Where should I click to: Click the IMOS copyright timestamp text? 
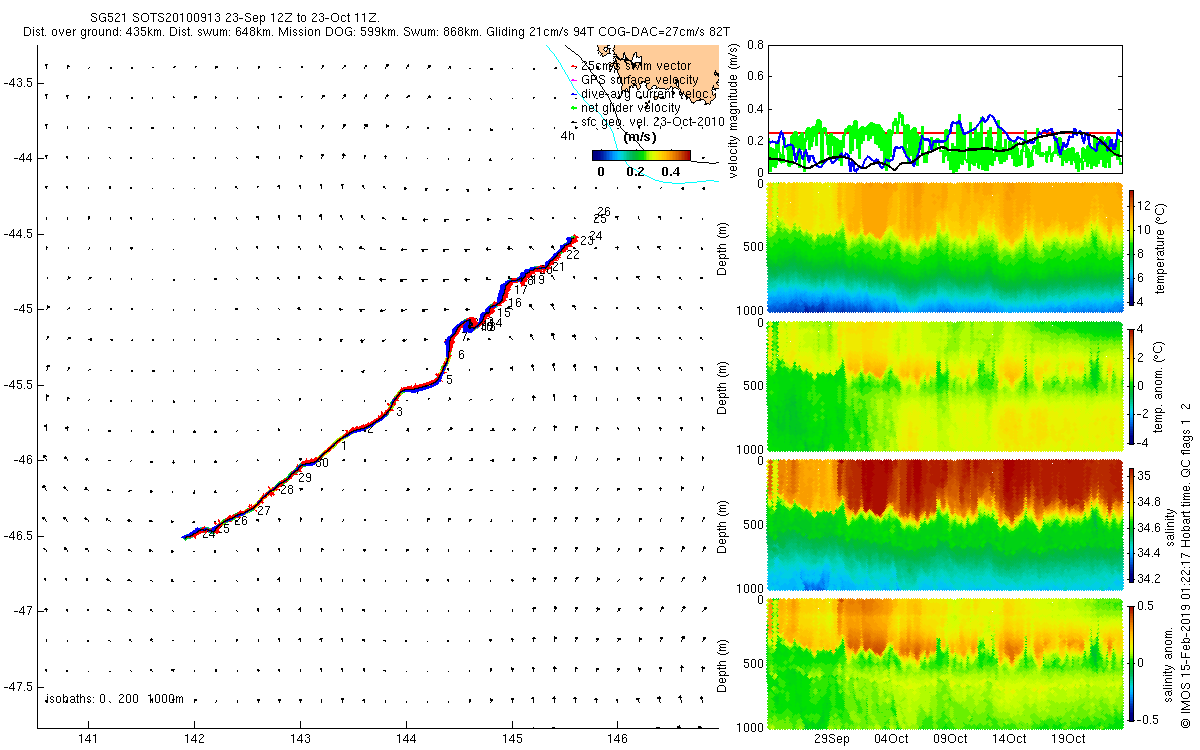(x=1185, y=565)
